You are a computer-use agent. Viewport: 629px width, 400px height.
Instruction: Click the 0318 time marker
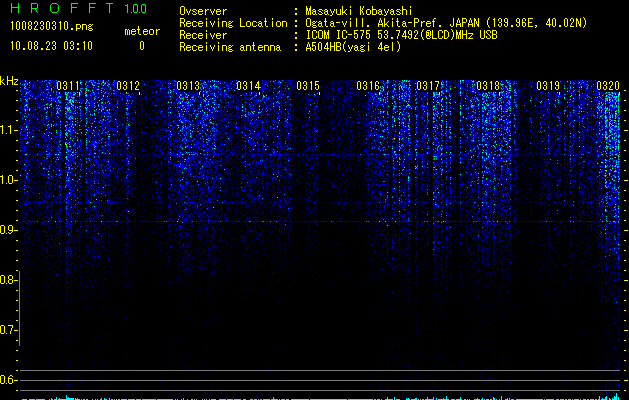488,86
